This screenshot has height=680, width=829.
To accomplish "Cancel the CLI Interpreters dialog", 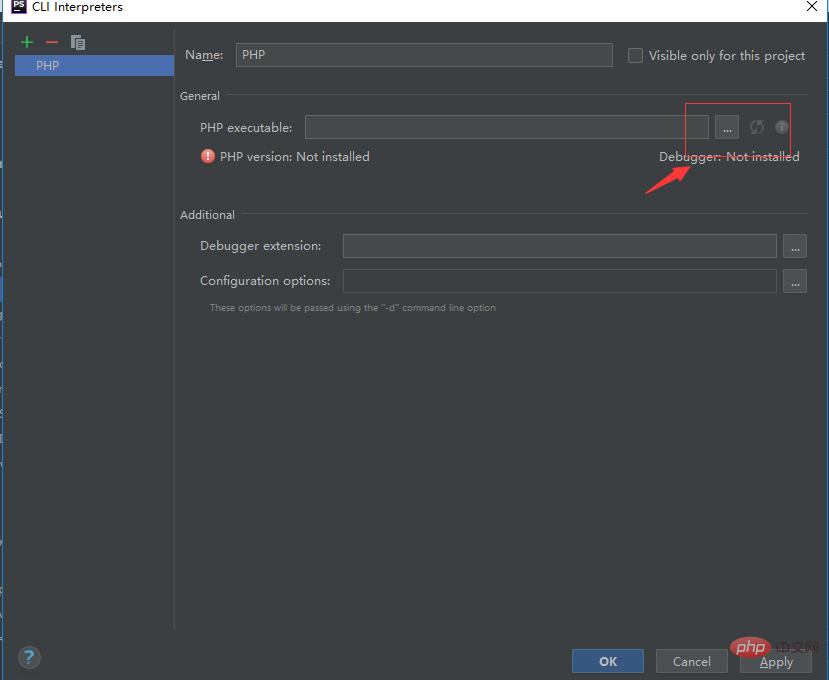I will coord(691,661).
